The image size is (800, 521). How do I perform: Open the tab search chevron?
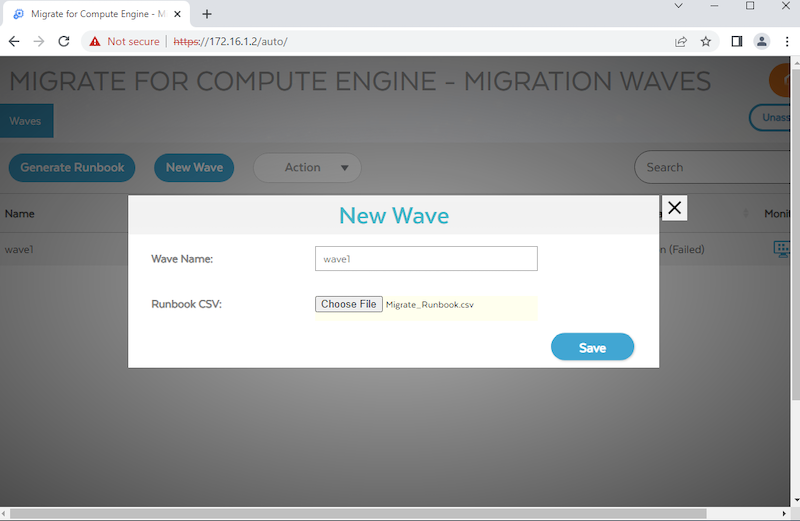[x=679, y=6]
